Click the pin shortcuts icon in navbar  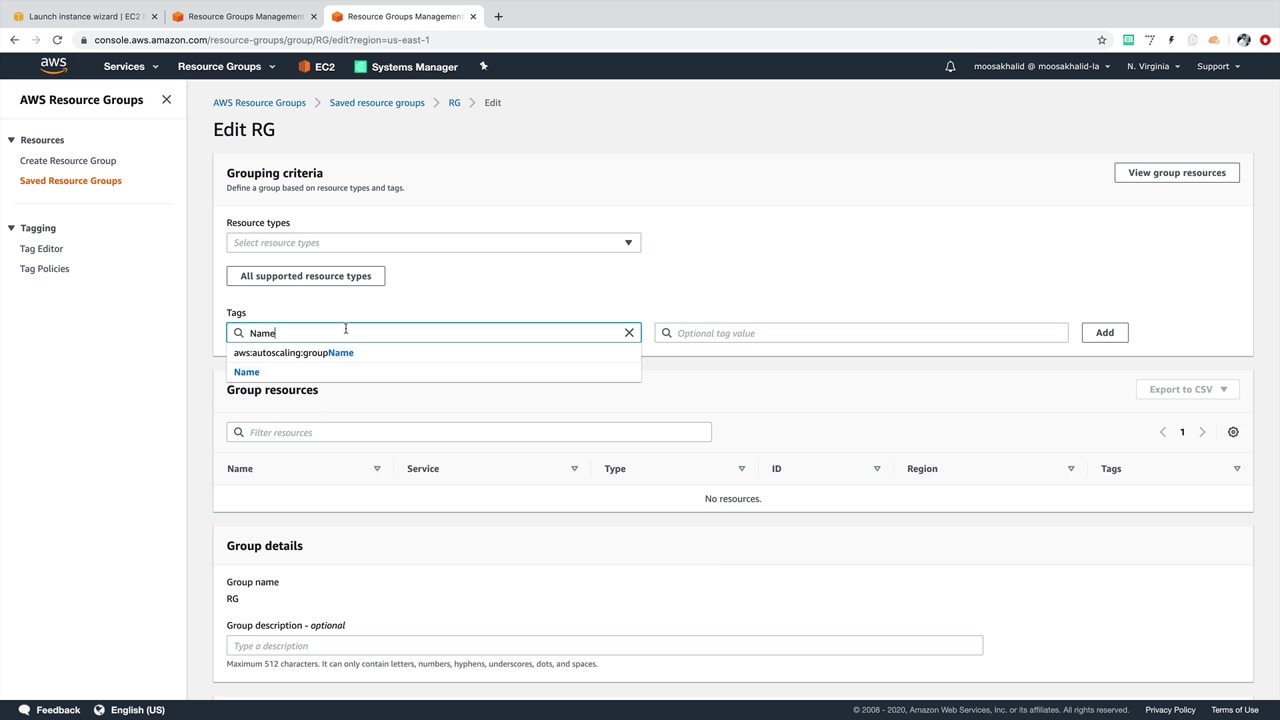[483, 67]
